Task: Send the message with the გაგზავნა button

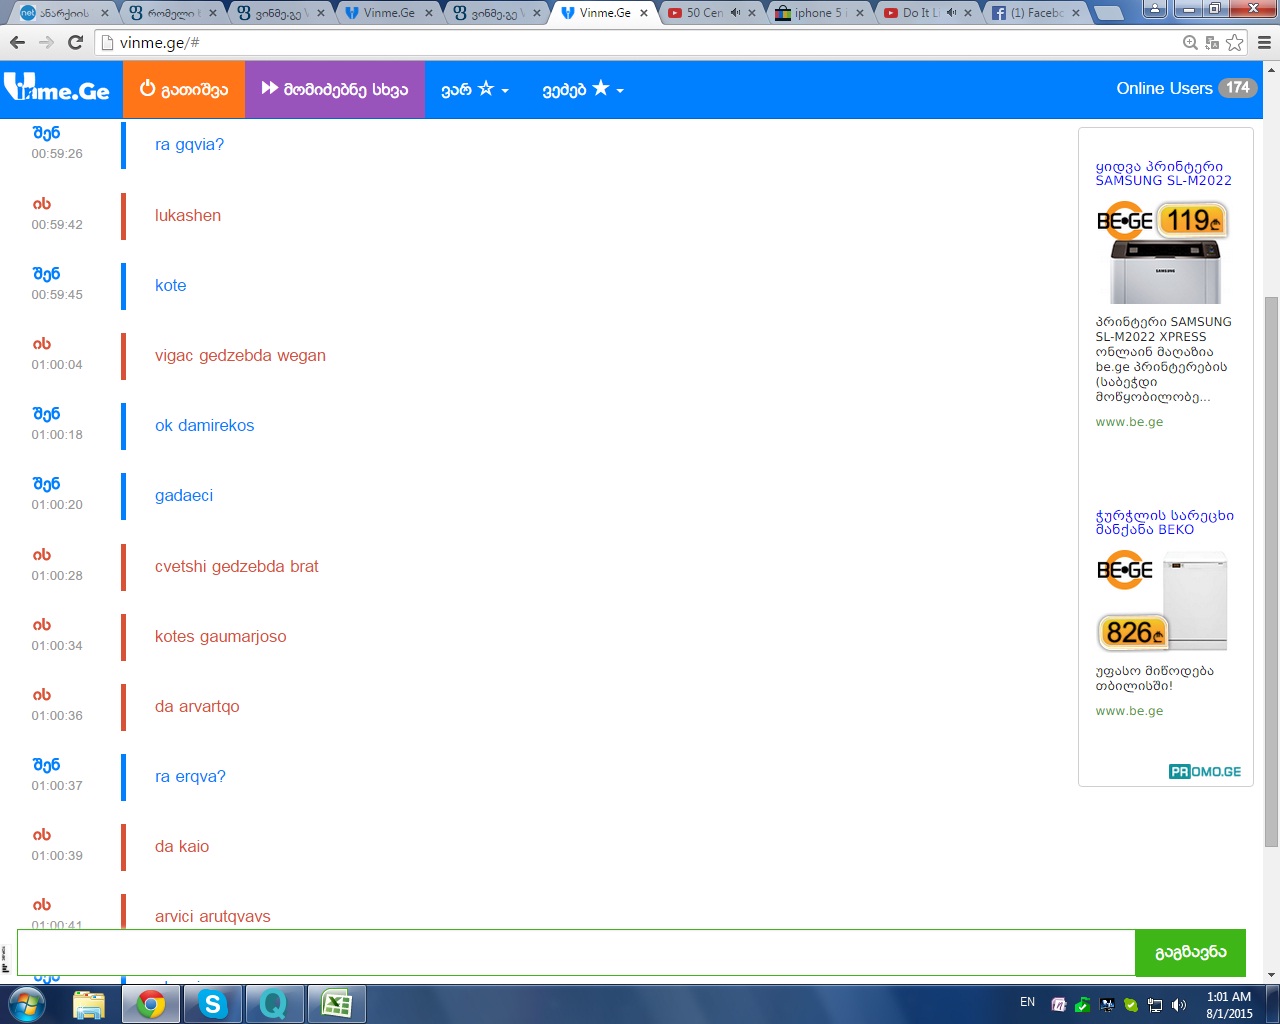Action: [x=1190, y=952]
